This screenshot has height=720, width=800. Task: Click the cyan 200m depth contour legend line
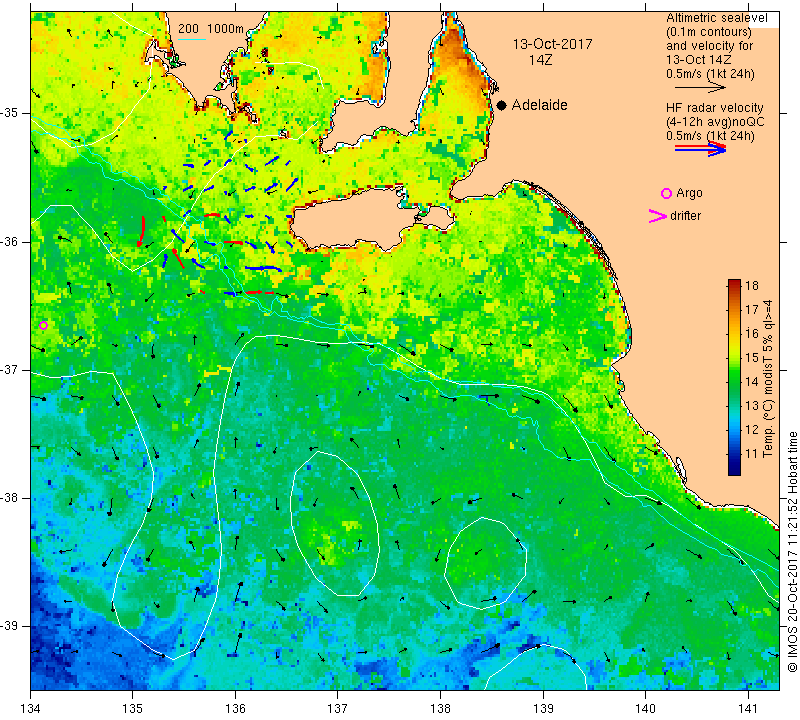pyautogui.click(x=192, y=39)
